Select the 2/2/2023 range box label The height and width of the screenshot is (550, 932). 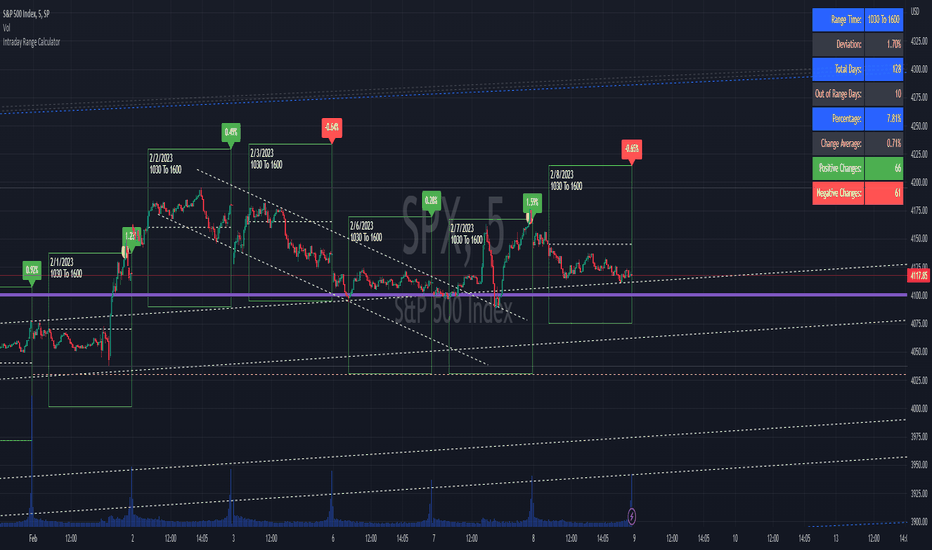point(165,164)
